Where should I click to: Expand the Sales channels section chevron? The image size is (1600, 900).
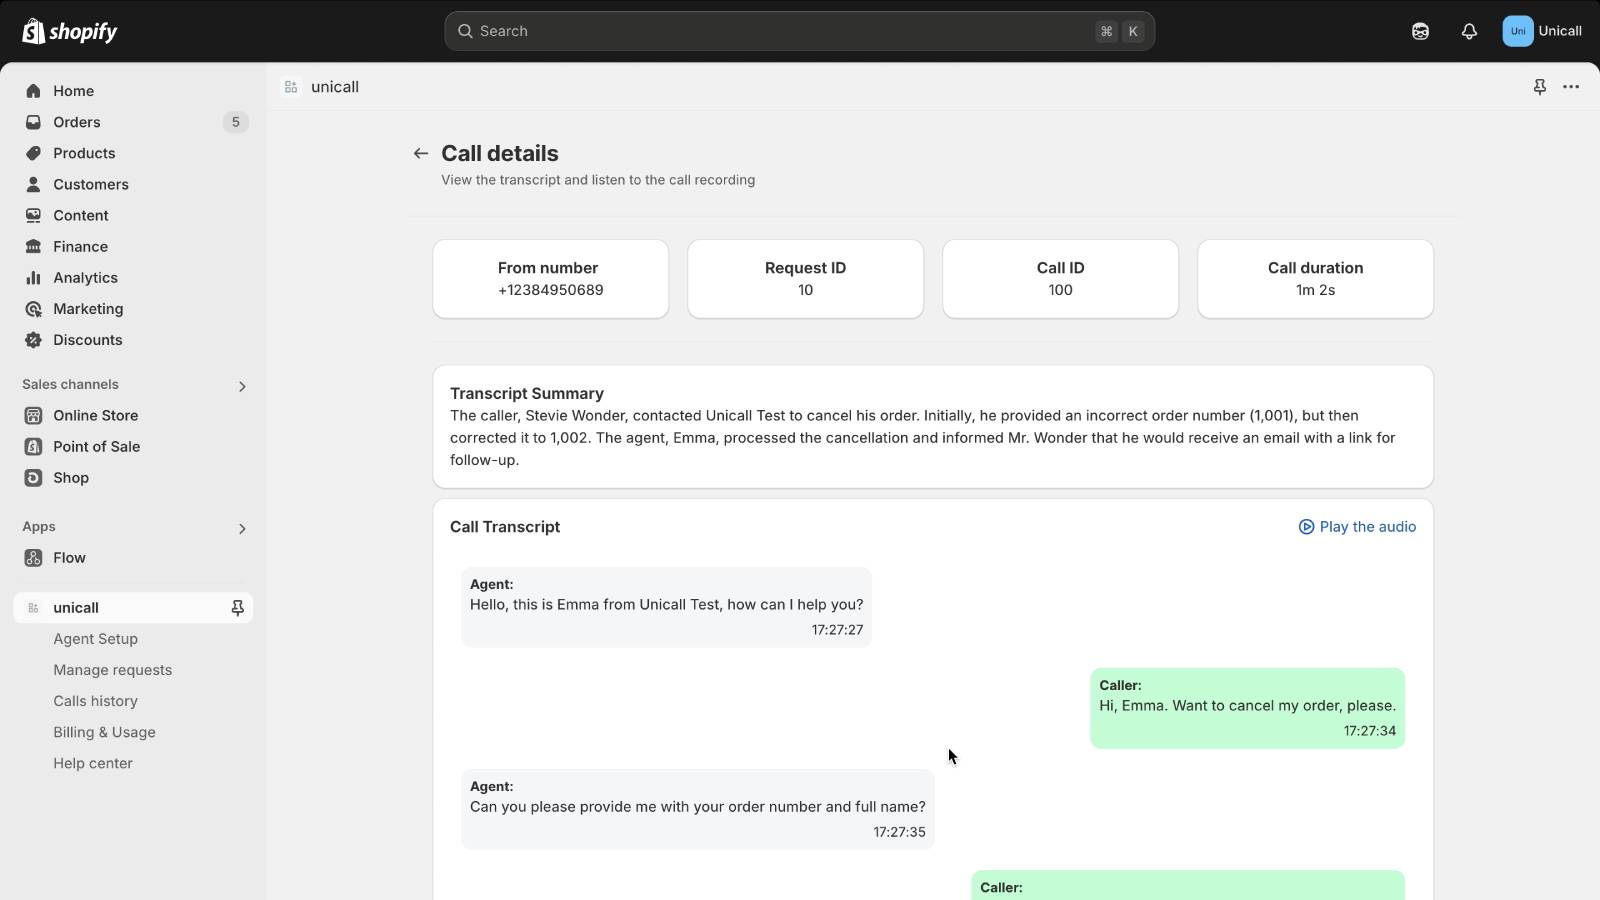[x=242, y=386]
